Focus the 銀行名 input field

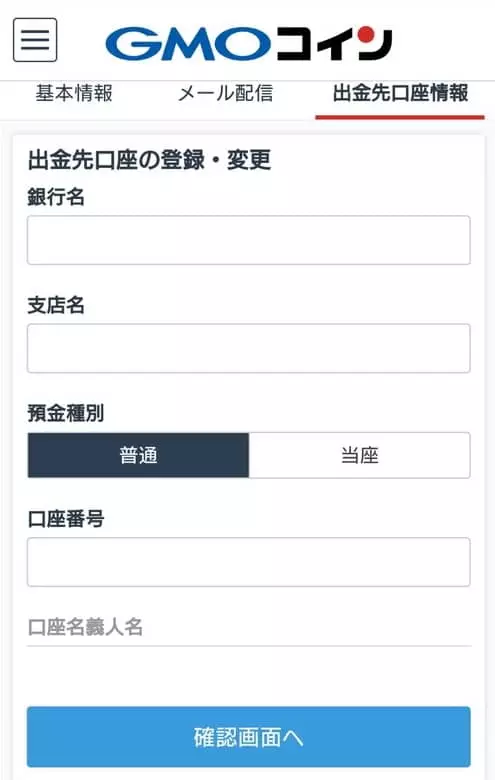tap(249, 240)
